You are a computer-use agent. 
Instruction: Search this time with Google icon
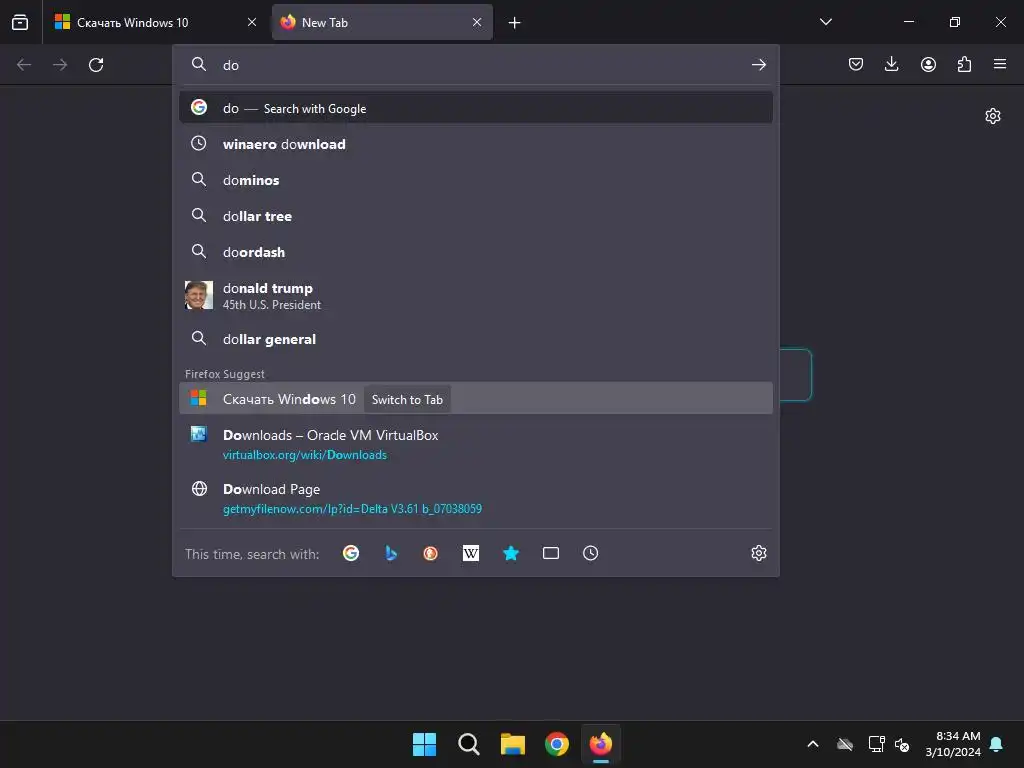point(351,553)
